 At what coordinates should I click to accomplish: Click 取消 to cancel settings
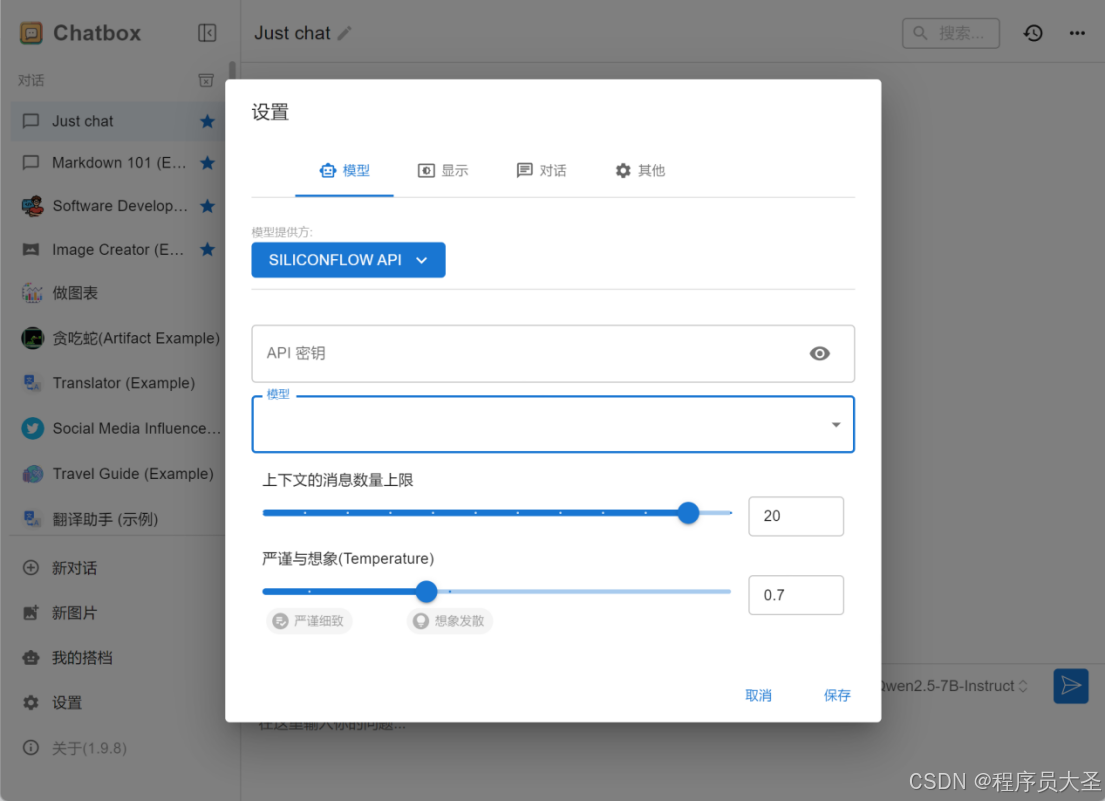click(758, 695)
